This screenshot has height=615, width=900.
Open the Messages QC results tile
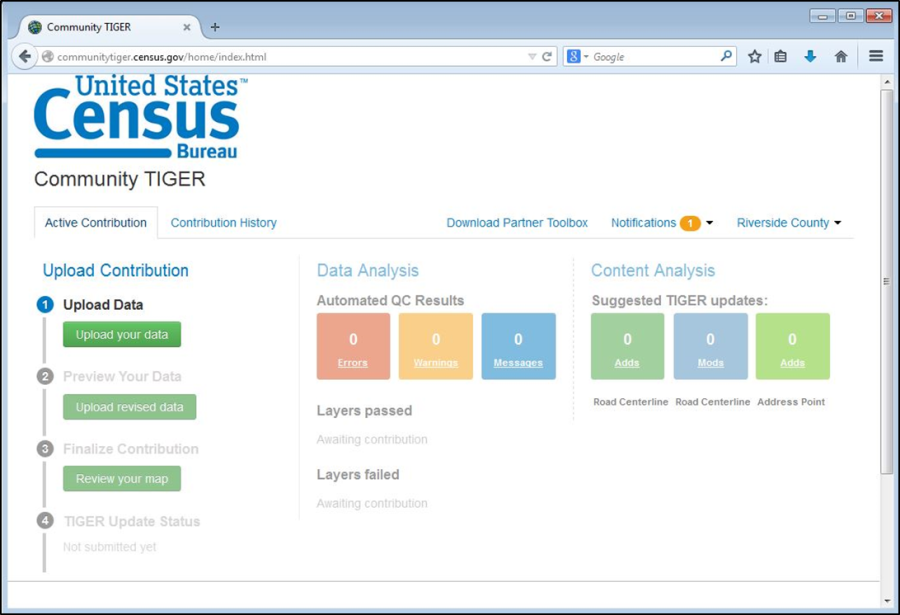pos(518,346)
